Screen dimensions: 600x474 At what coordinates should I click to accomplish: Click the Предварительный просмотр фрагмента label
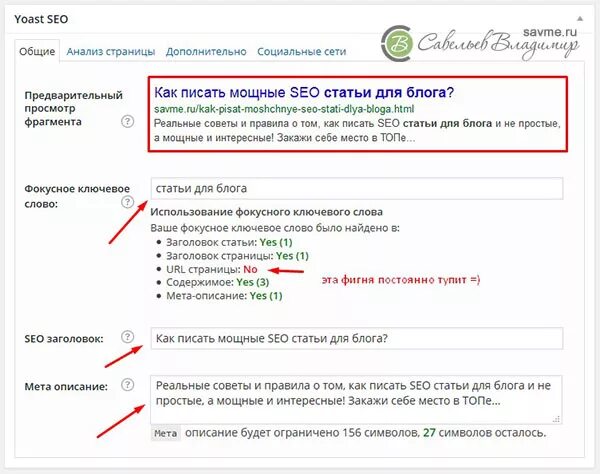(73, 108)
